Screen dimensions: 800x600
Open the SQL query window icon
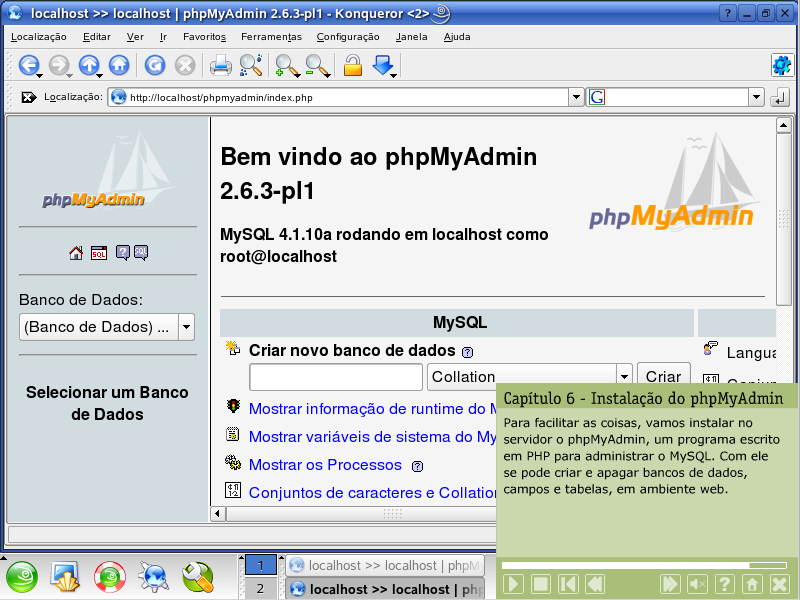point(98,253)
